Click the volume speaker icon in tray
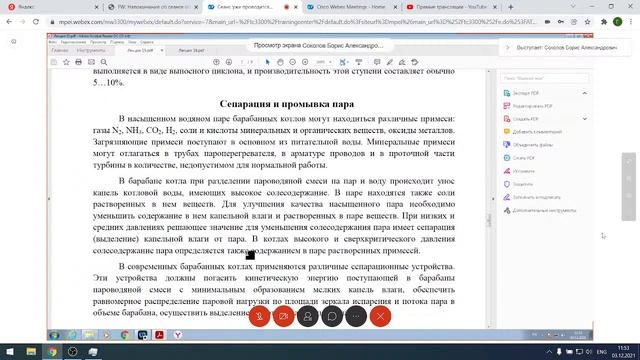640x360 pixels. [589, 351]
